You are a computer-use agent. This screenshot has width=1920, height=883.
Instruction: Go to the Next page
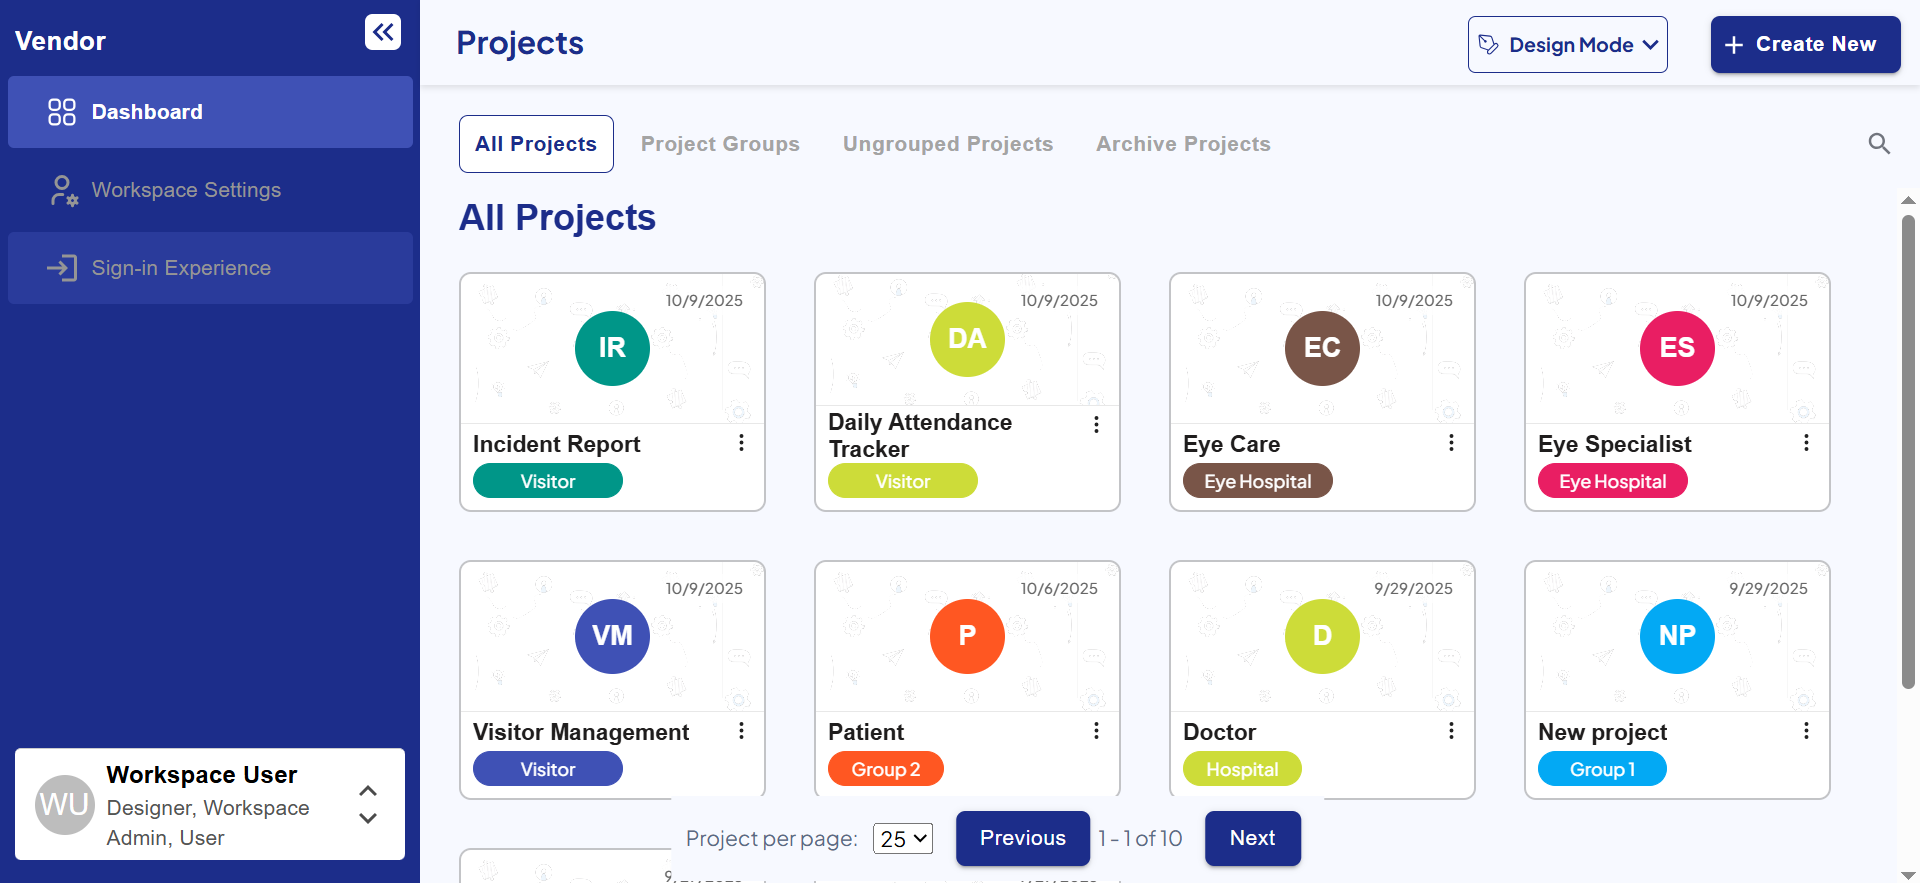(x=1252, y=838)
